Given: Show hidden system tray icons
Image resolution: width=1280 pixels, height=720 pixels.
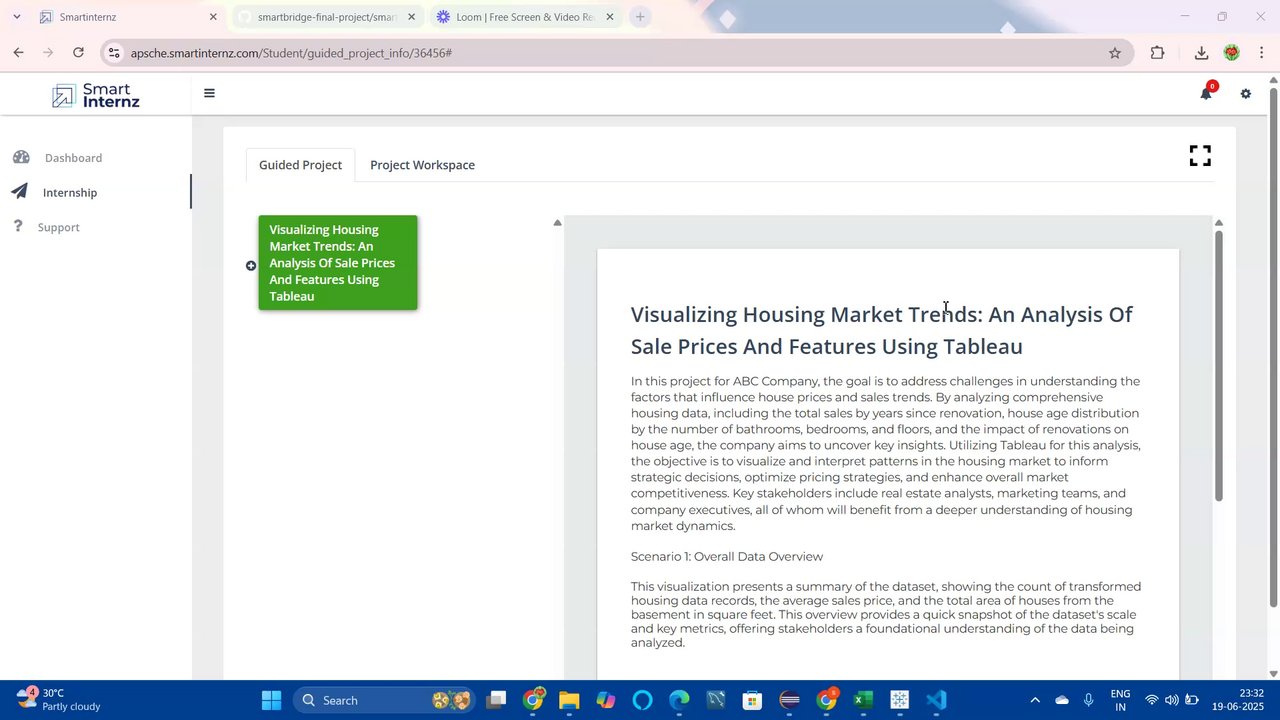Looking at the screenshot, I should (1035, 700).
